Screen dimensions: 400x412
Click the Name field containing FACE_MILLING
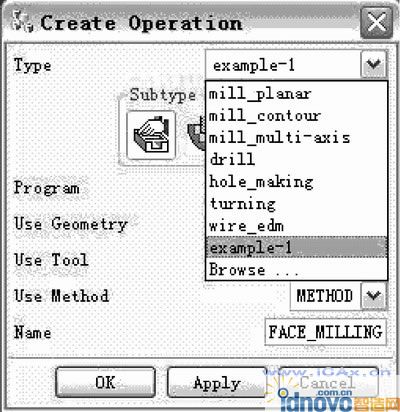pos(325,332)
